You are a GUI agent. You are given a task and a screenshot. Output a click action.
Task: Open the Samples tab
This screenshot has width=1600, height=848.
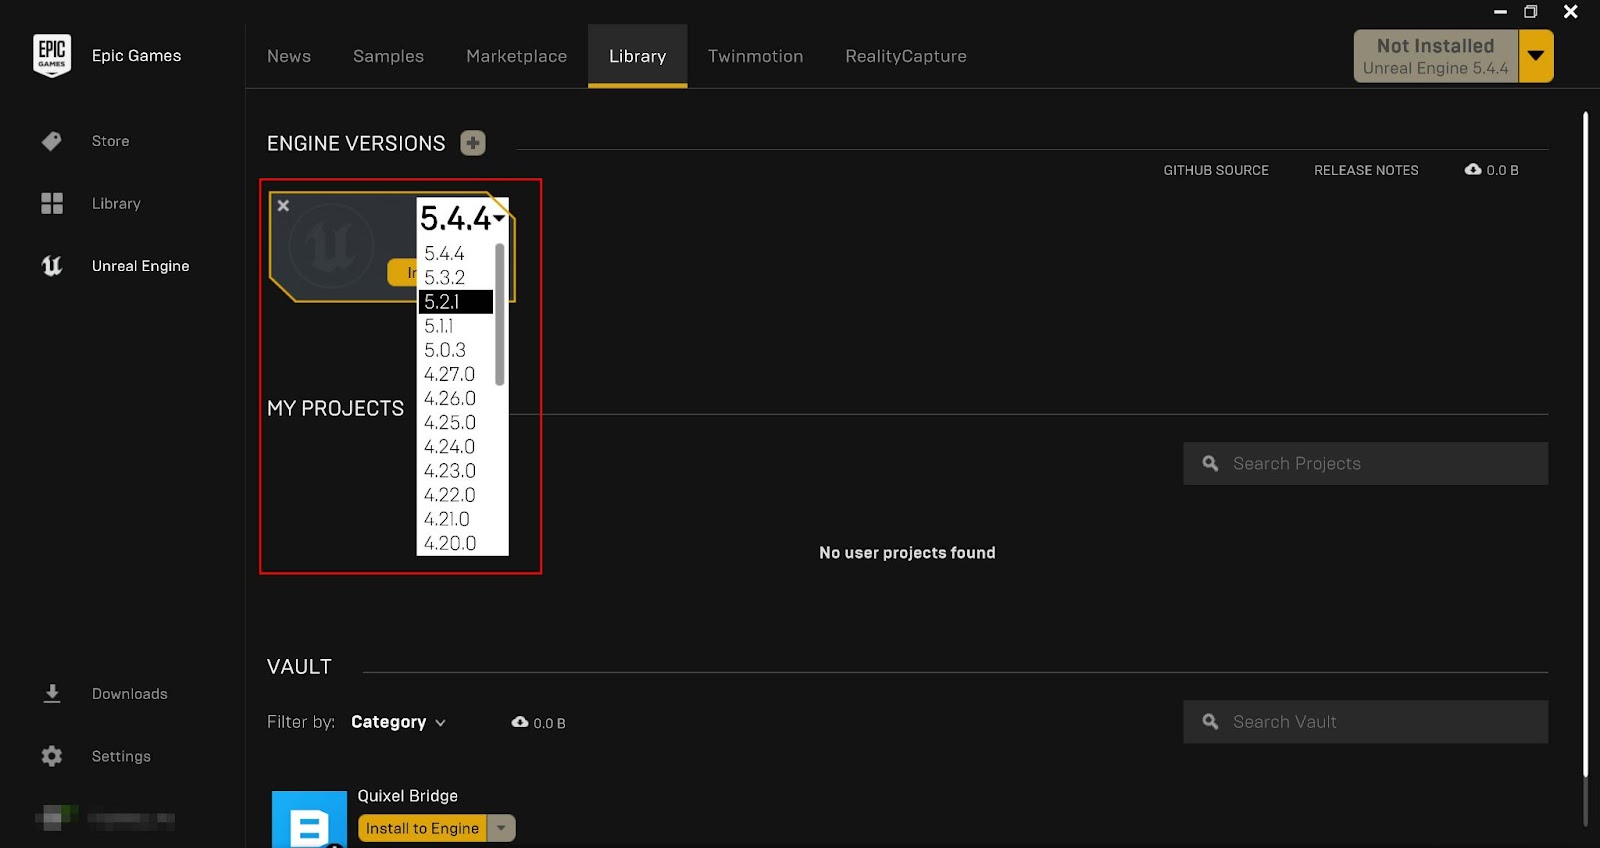pos(388,56)
